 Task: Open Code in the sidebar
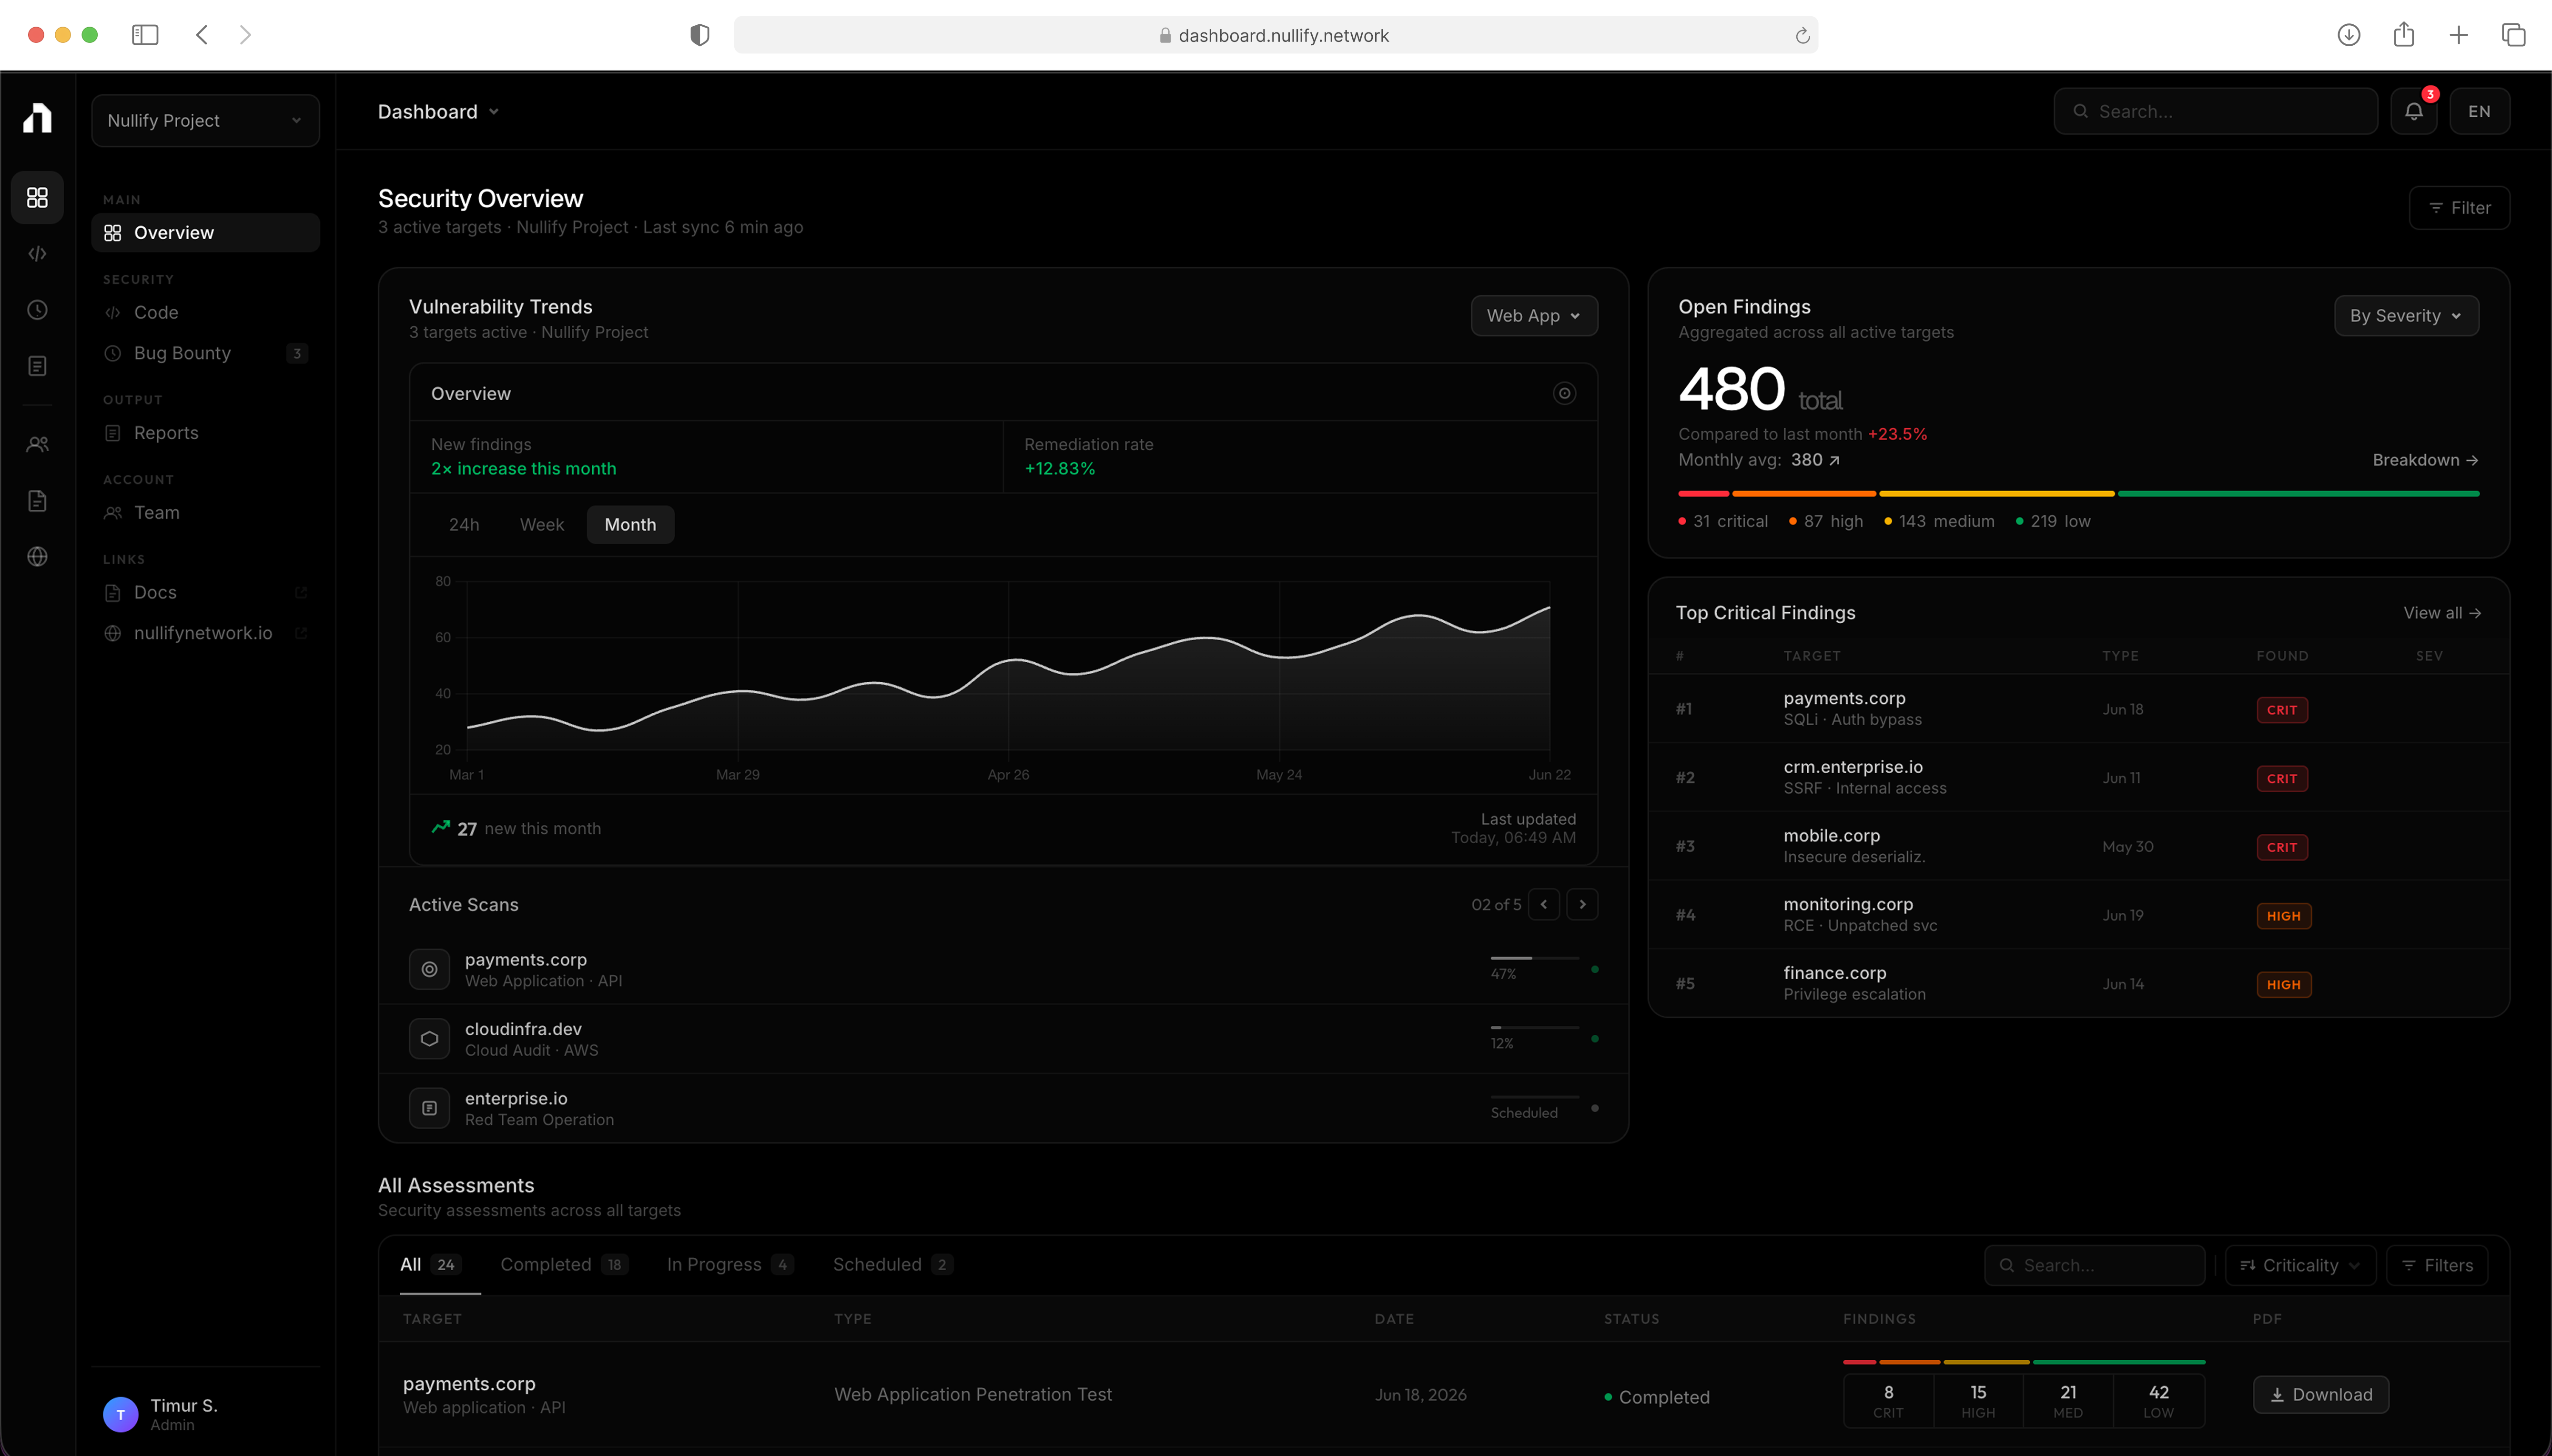click(205, 313)
